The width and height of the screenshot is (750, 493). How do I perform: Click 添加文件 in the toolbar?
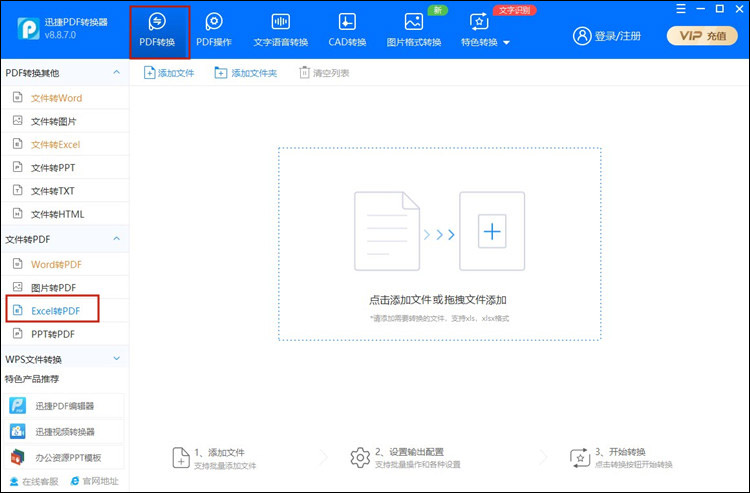point(169,73)
